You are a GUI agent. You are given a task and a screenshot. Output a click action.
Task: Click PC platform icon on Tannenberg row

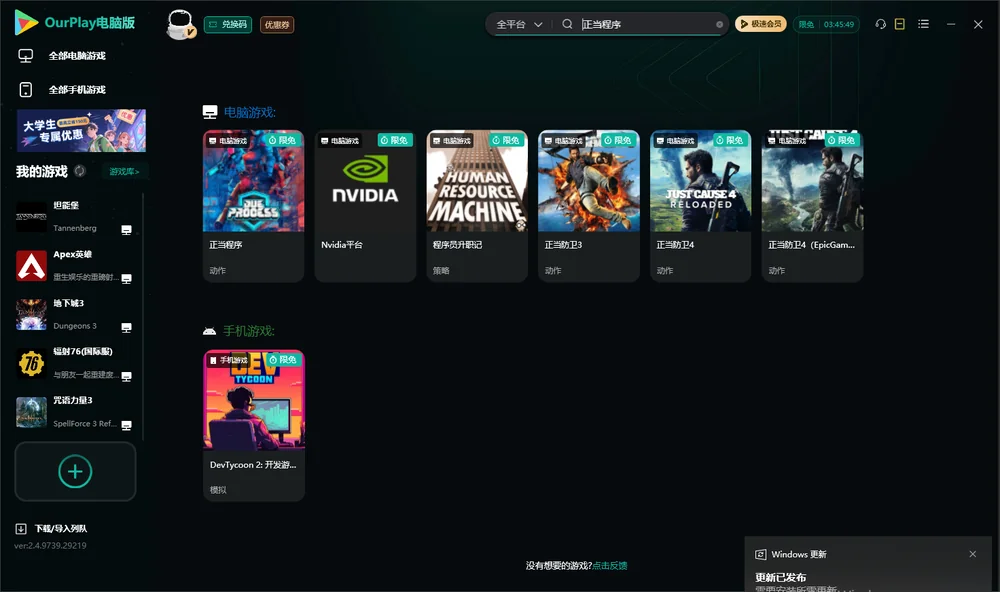click(x=126, y=230)
